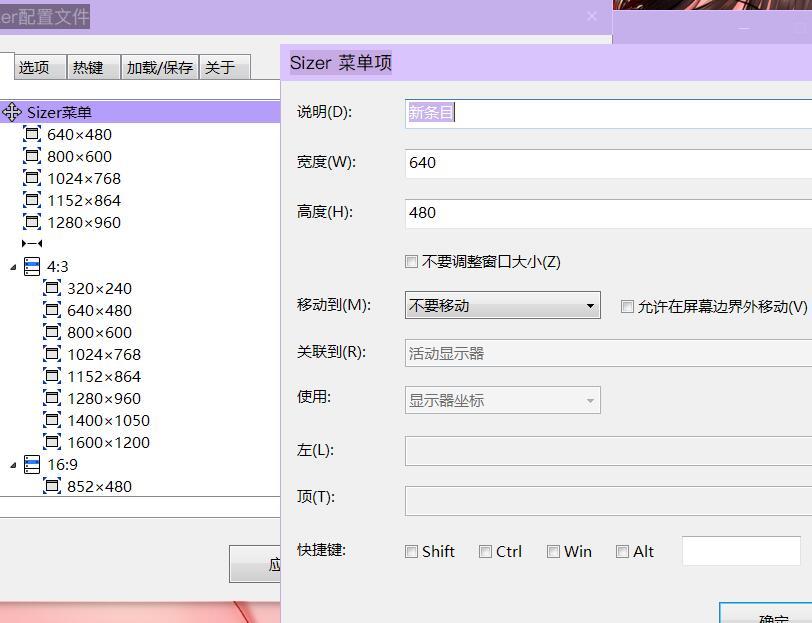
Task: Click window icon beside top-level 1024×768
Action: pos(32,178)
